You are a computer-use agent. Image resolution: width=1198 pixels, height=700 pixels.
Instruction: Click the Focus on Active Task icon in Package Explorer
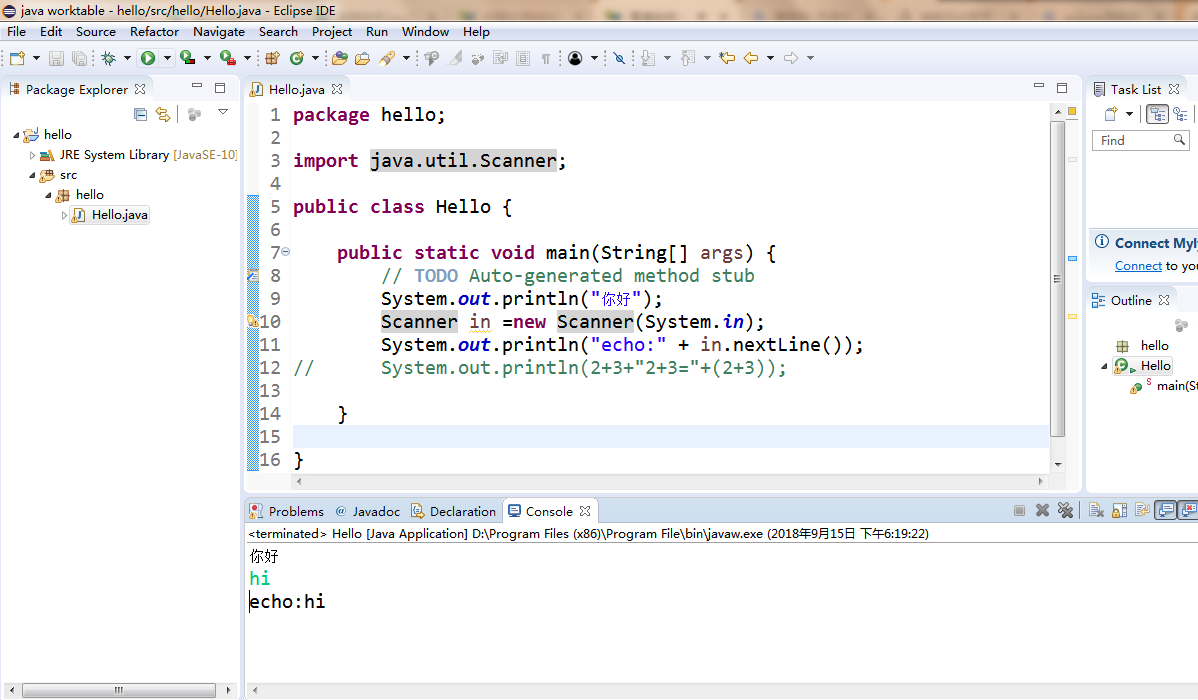(x=195, y=115)
